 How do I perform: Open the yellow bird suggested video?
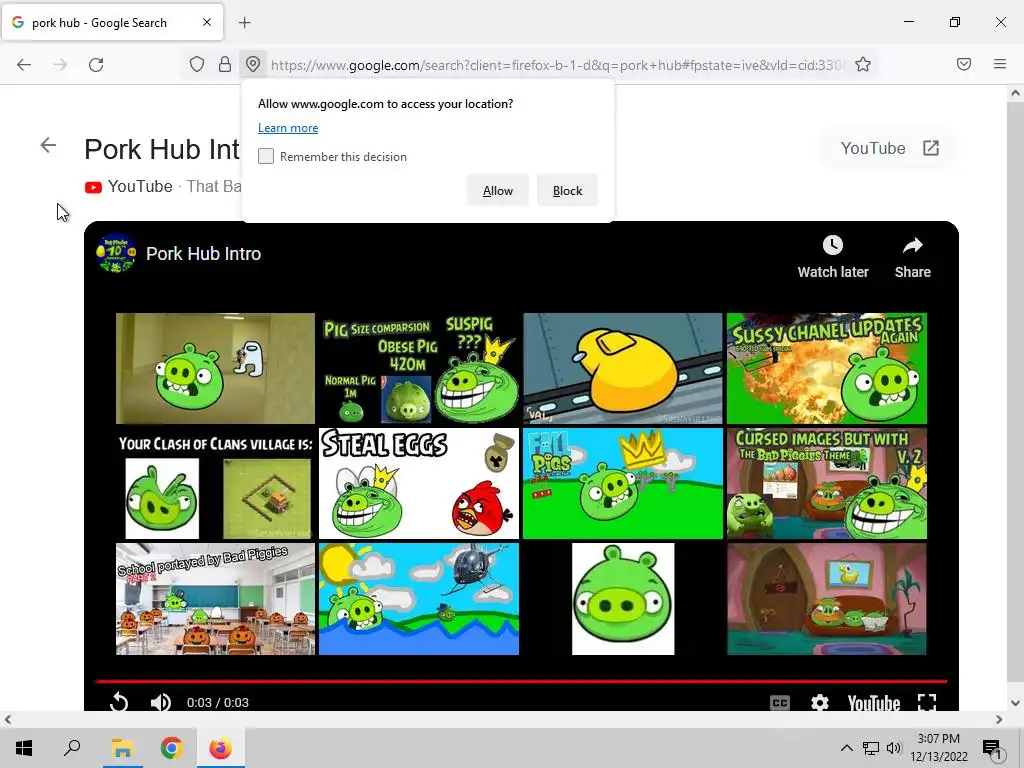click(x=622, y=368)
